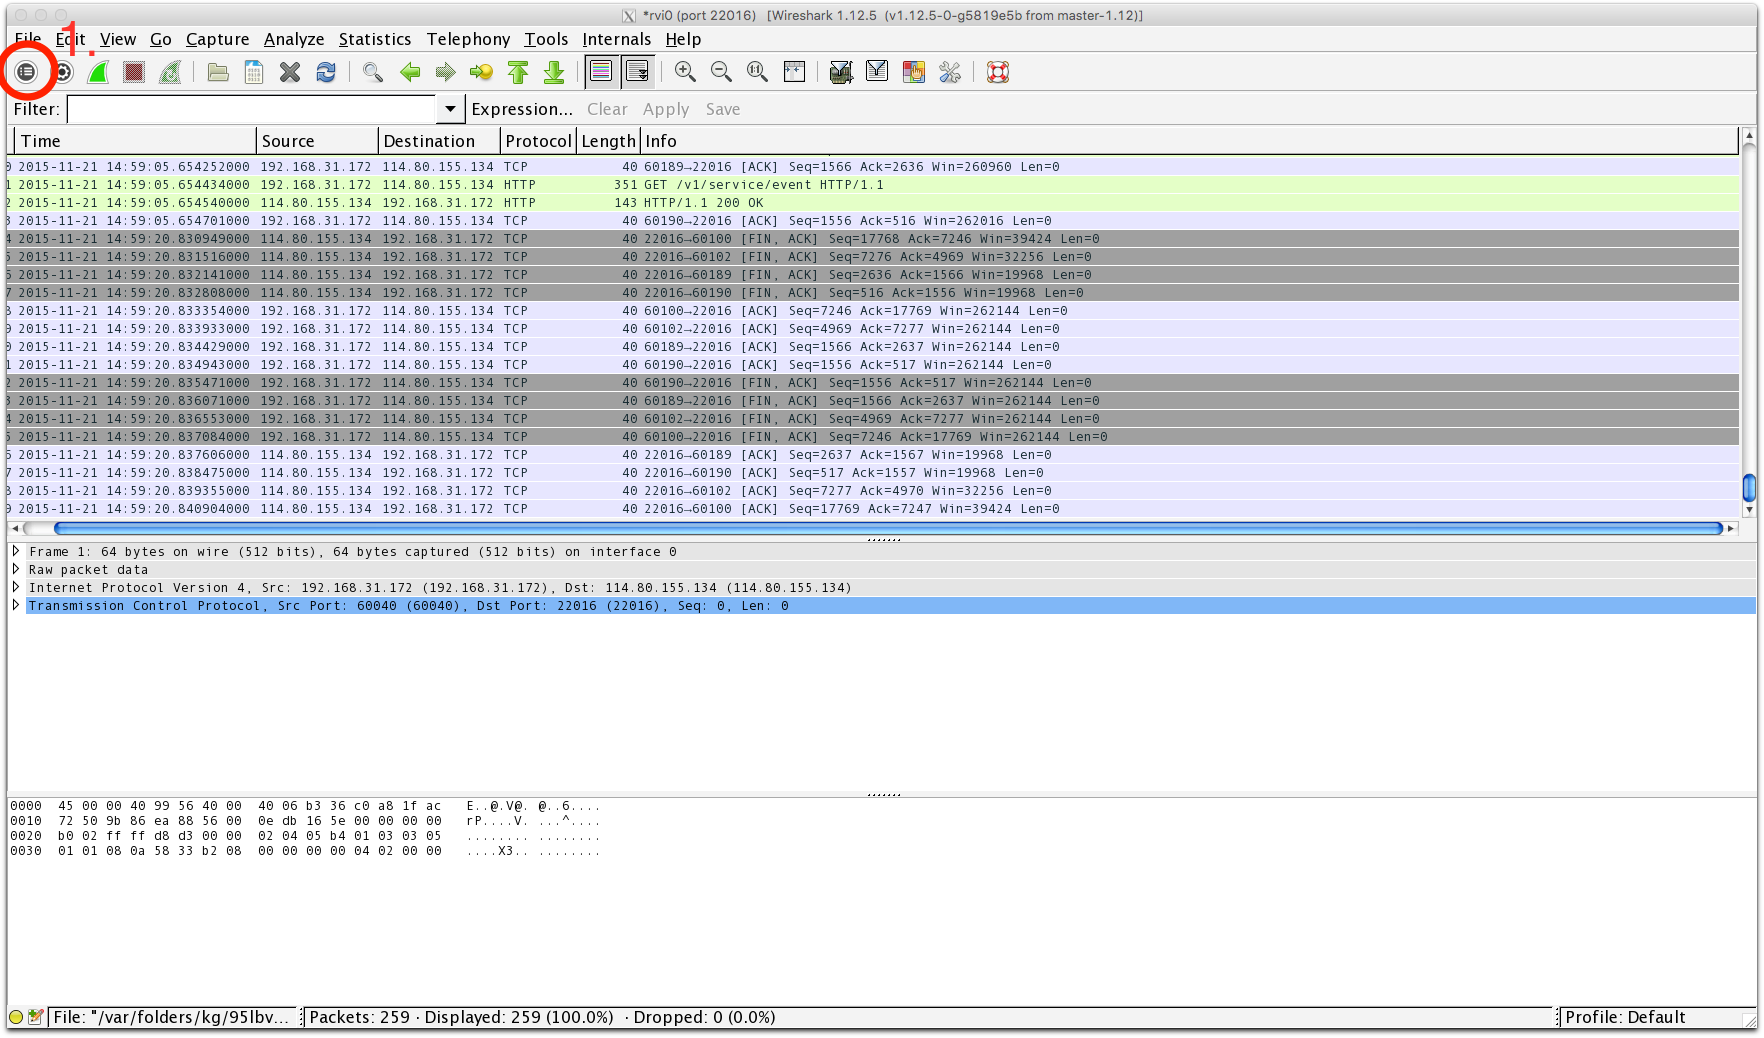Open the Help menu

click(683, 39)
